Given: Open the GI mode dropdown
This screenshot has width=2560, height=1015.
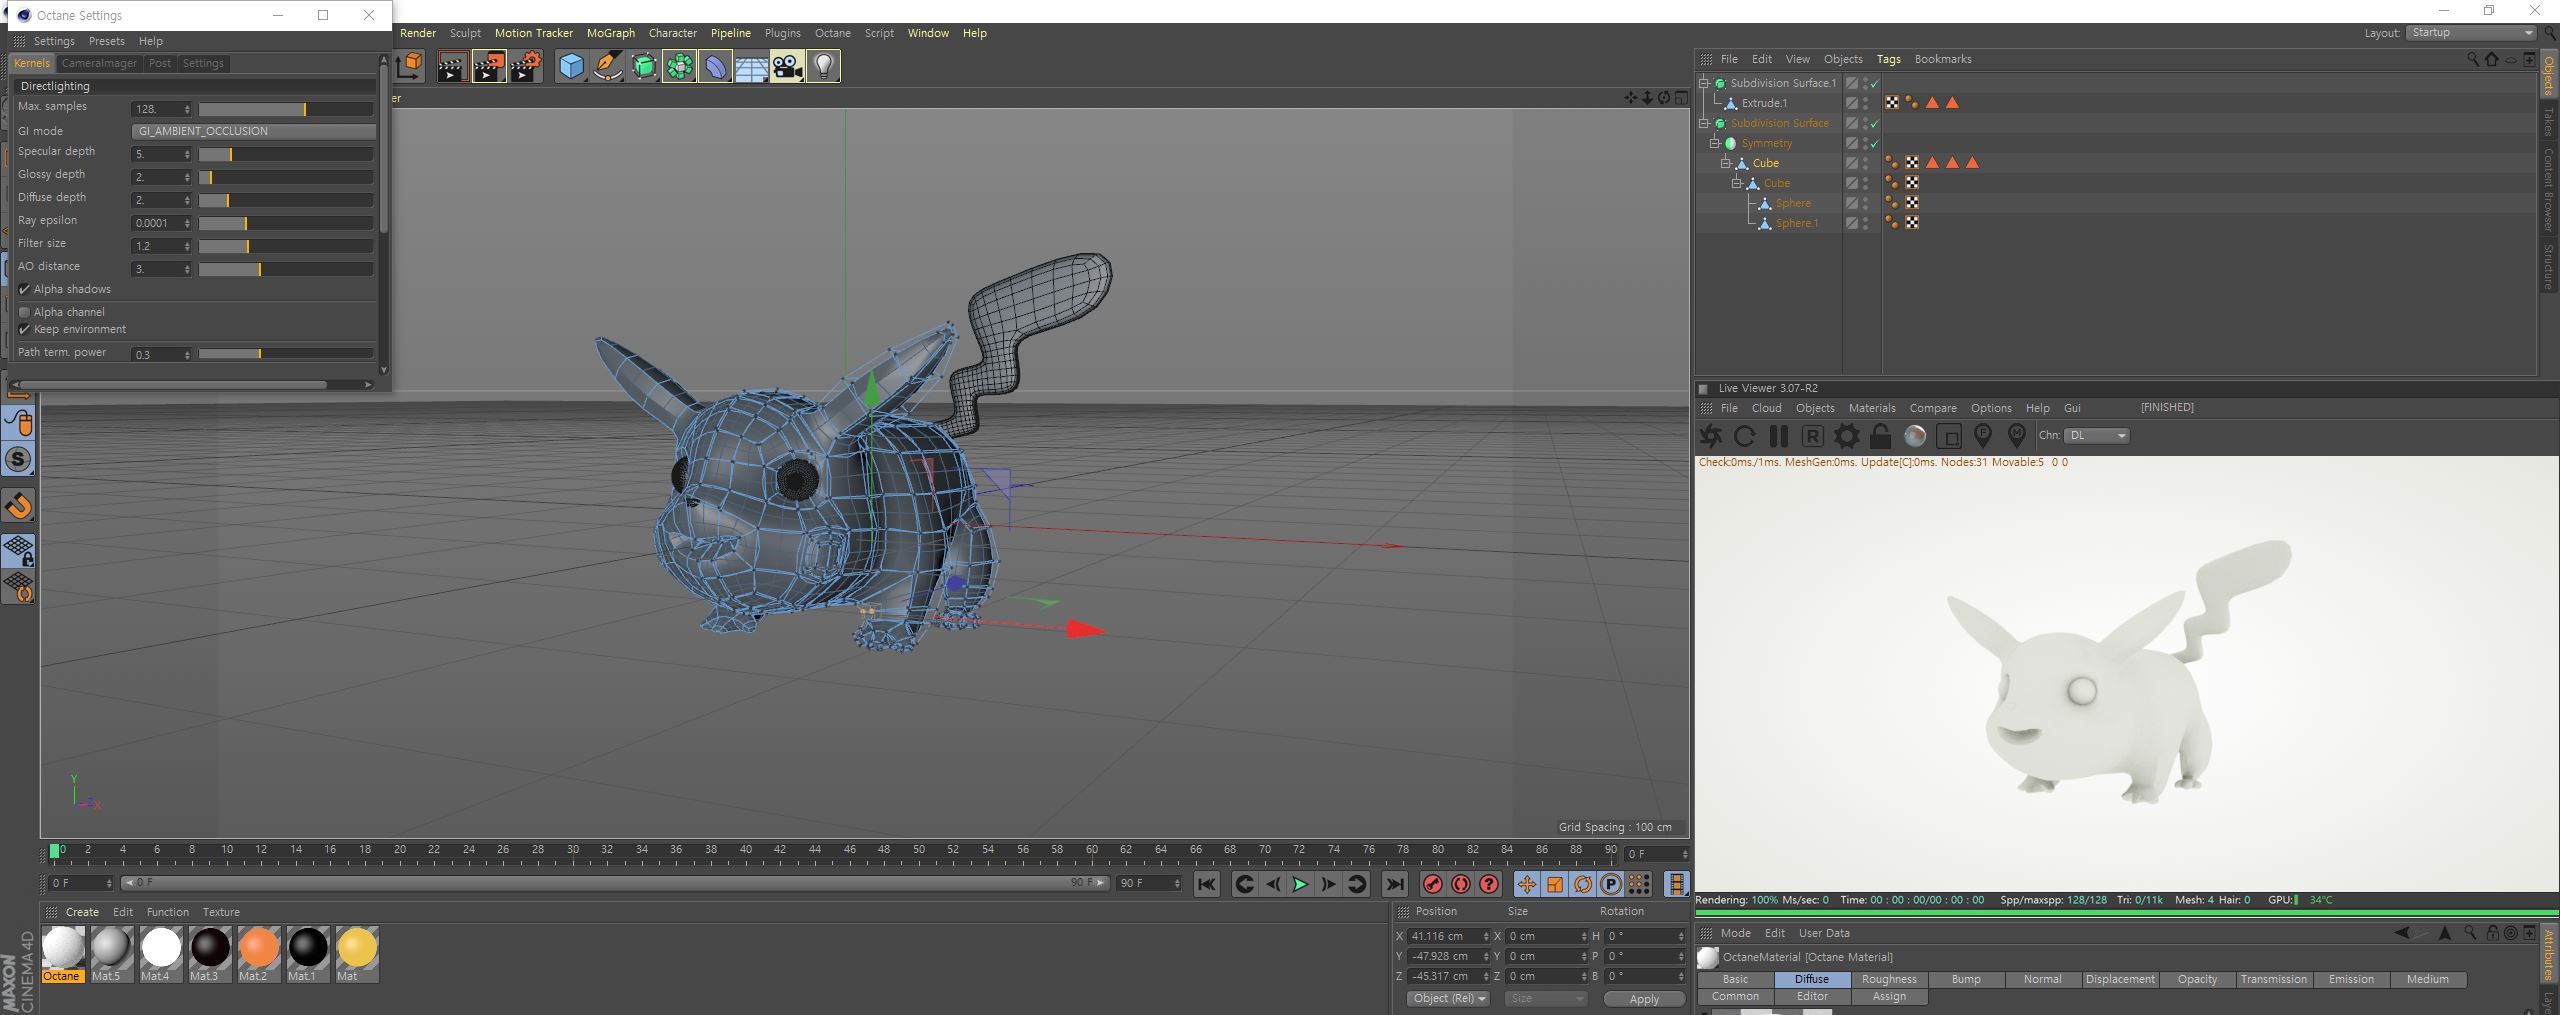Looking at the screenshot, I should [x=254, y=131].
